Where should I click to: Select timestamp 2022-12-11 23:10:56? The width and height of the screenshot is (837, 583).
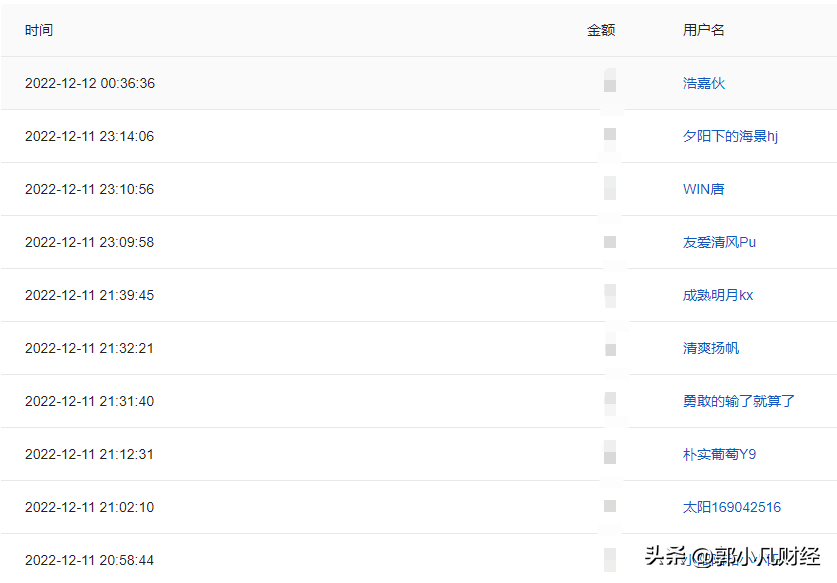click(89, 189)
